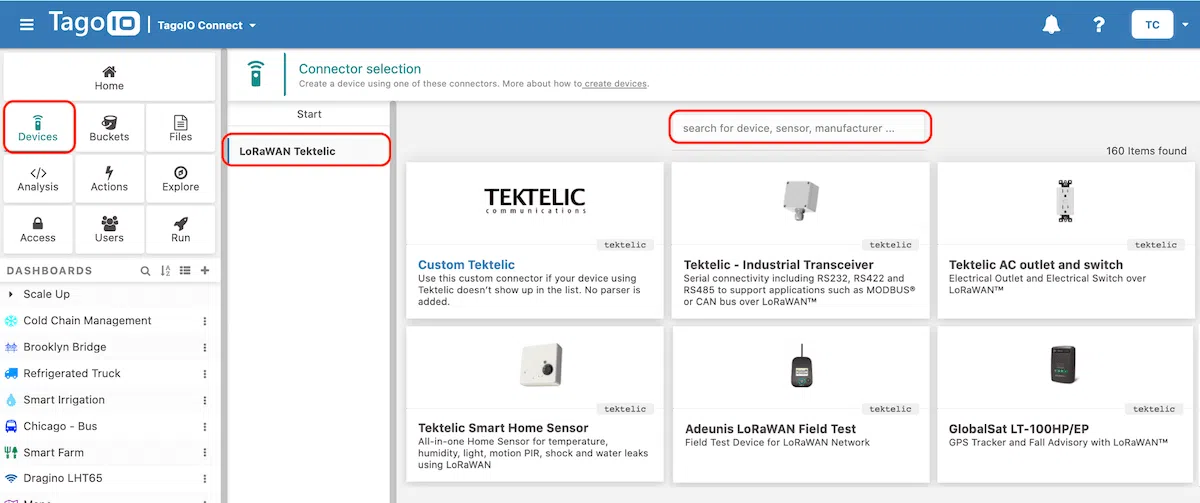
Task: Select the Start tab
Action: pyautogui.click(x=309, y=114)
